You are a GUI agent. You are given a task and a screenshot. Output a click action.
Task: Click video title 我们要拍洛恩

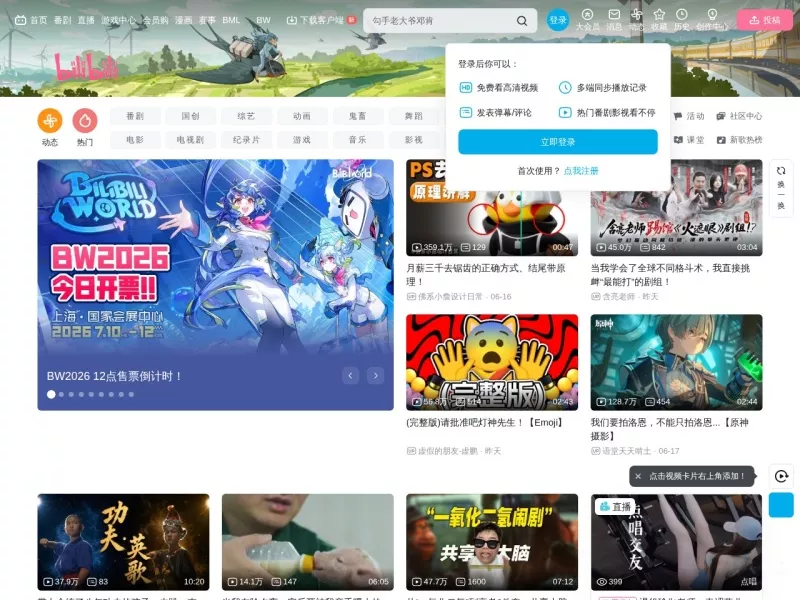[x=670, y=429]
